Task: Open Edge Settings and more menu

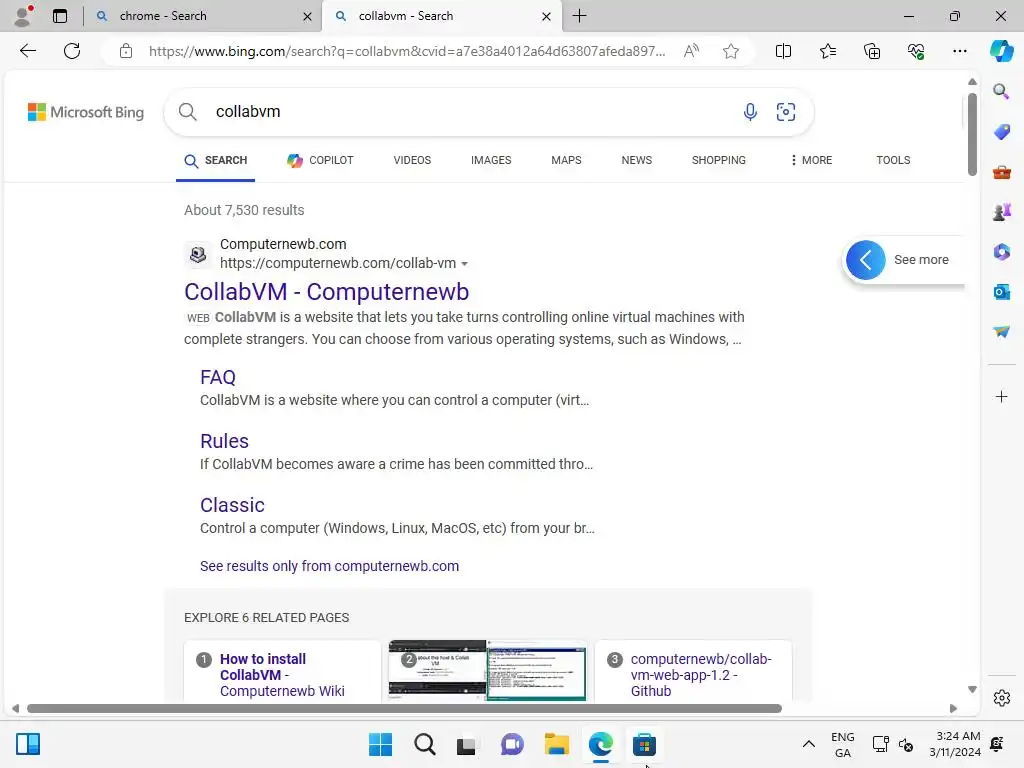Action: (x=959, y=51)
